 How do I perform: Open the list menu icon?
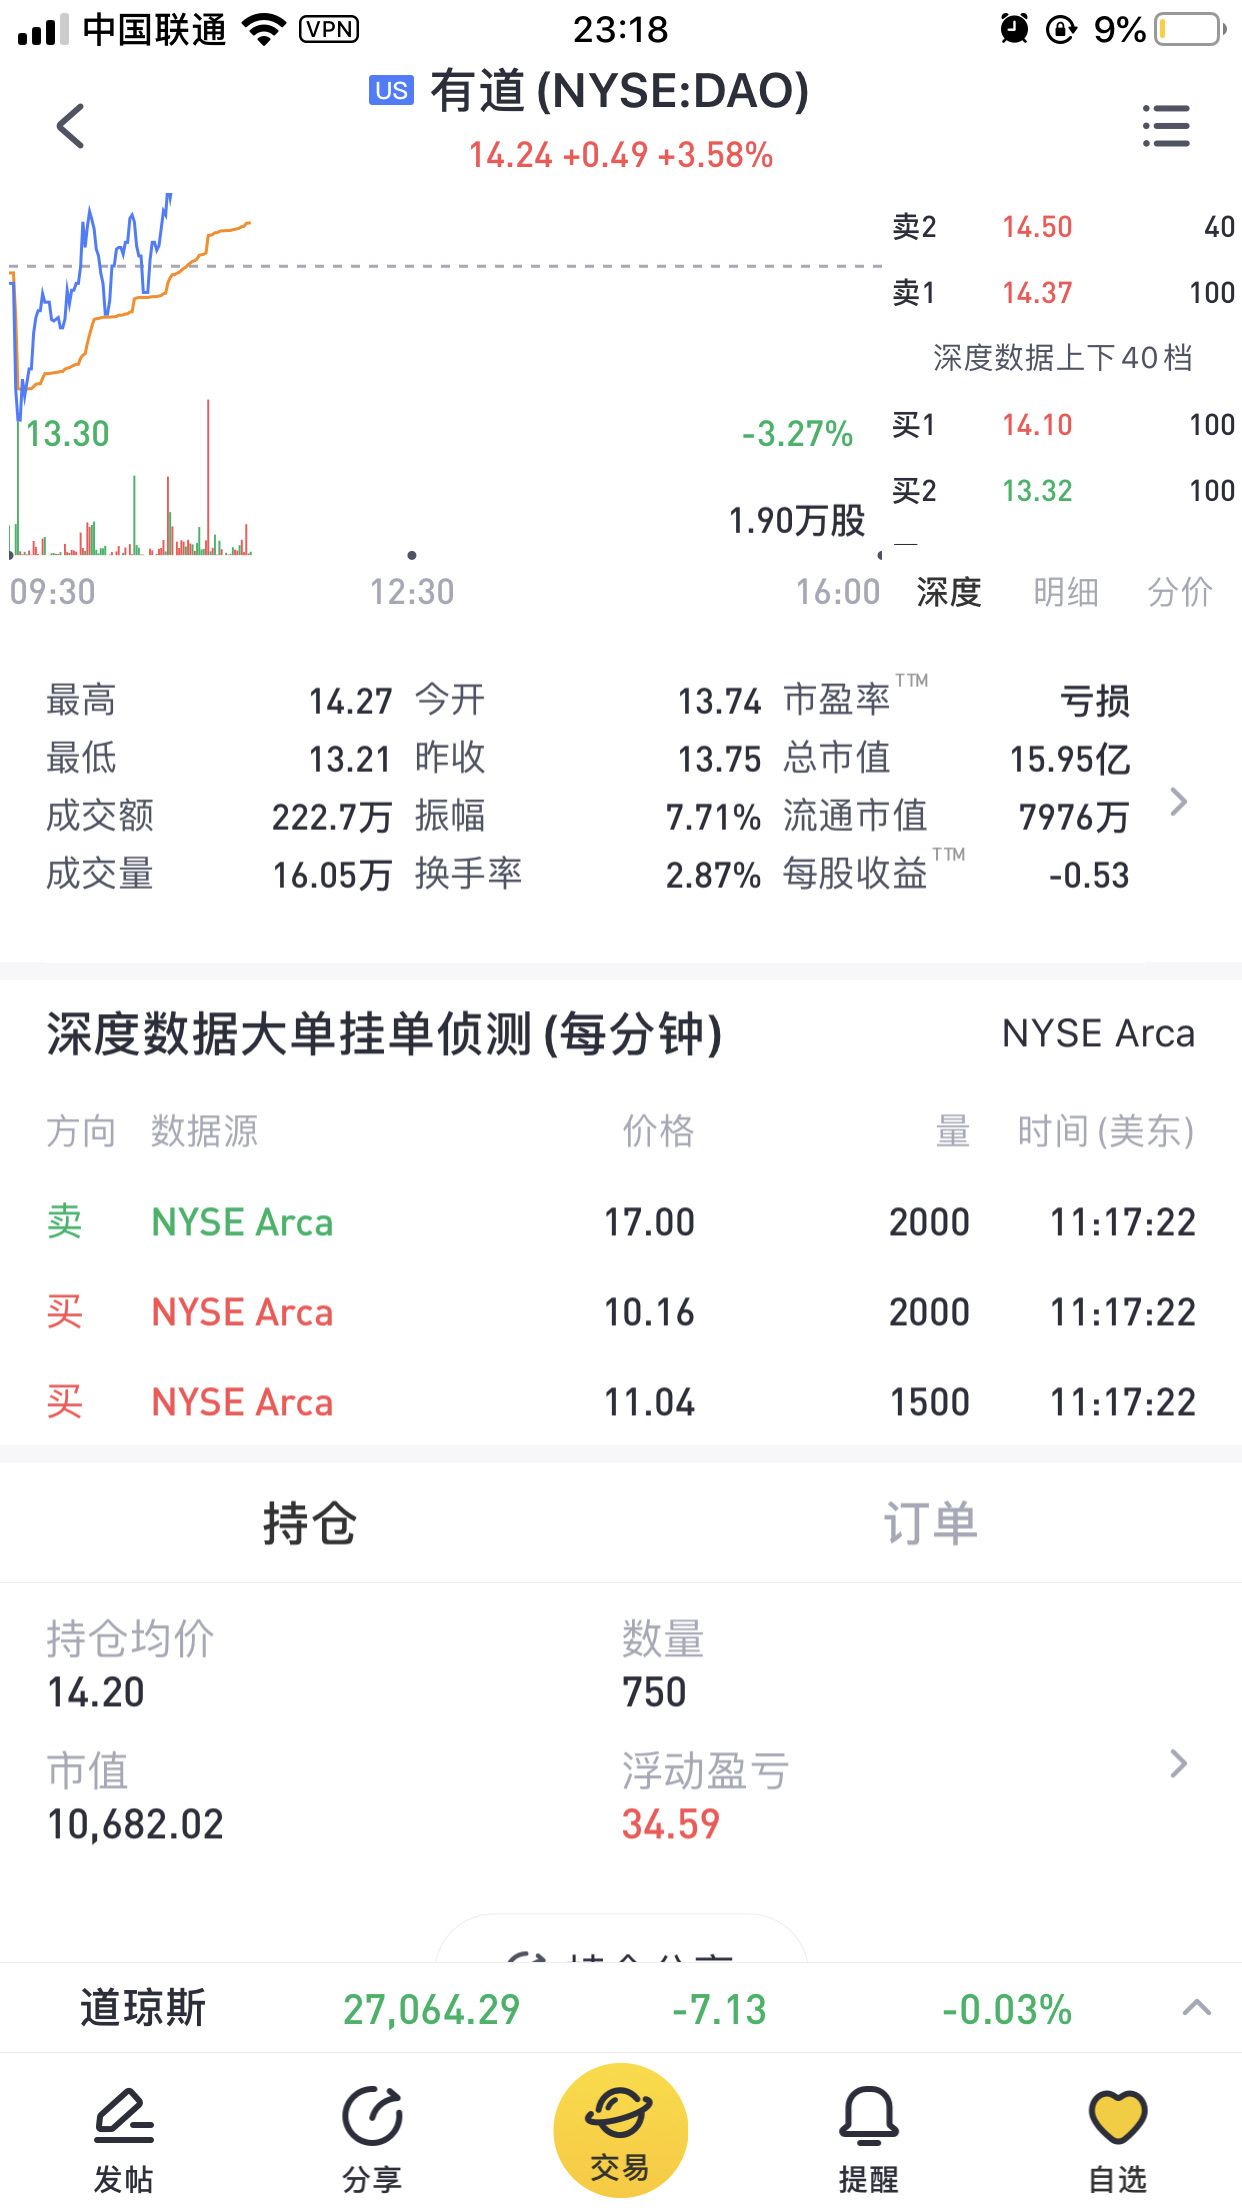pyautogui.click(x=1166, y=126)
